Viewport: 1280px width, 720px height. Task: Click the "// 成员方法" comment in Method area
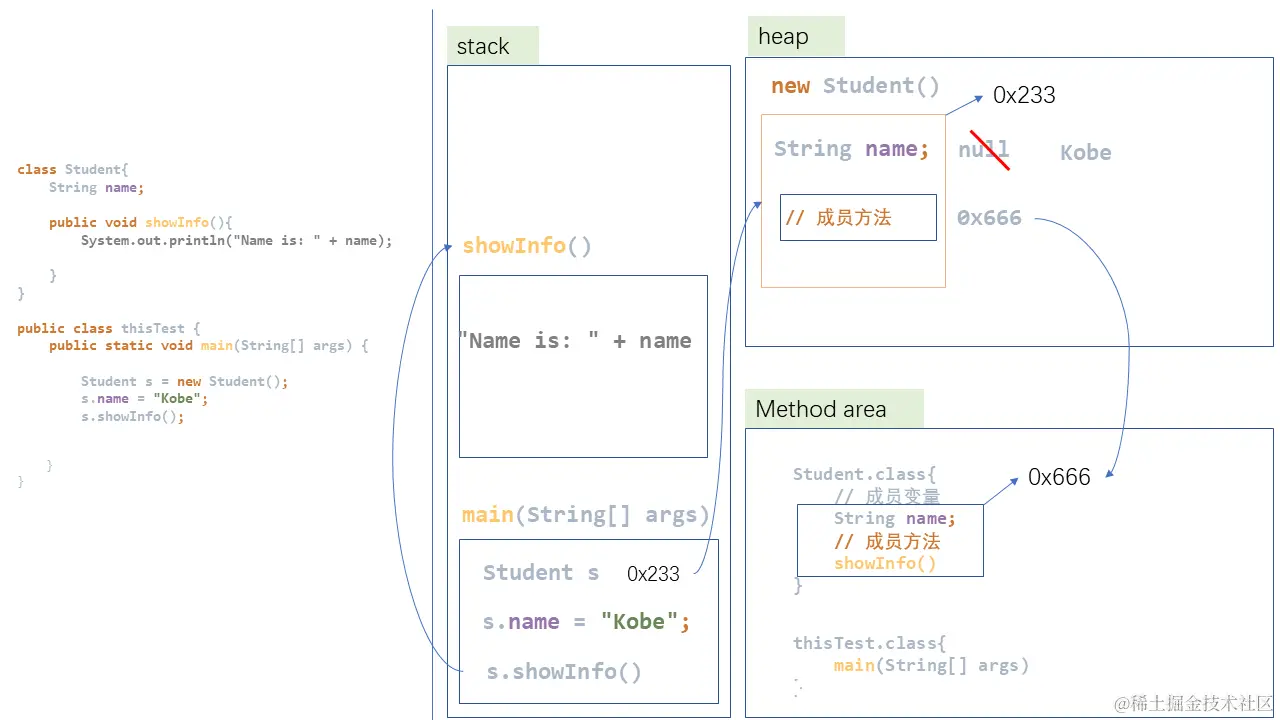click(887, 541)
